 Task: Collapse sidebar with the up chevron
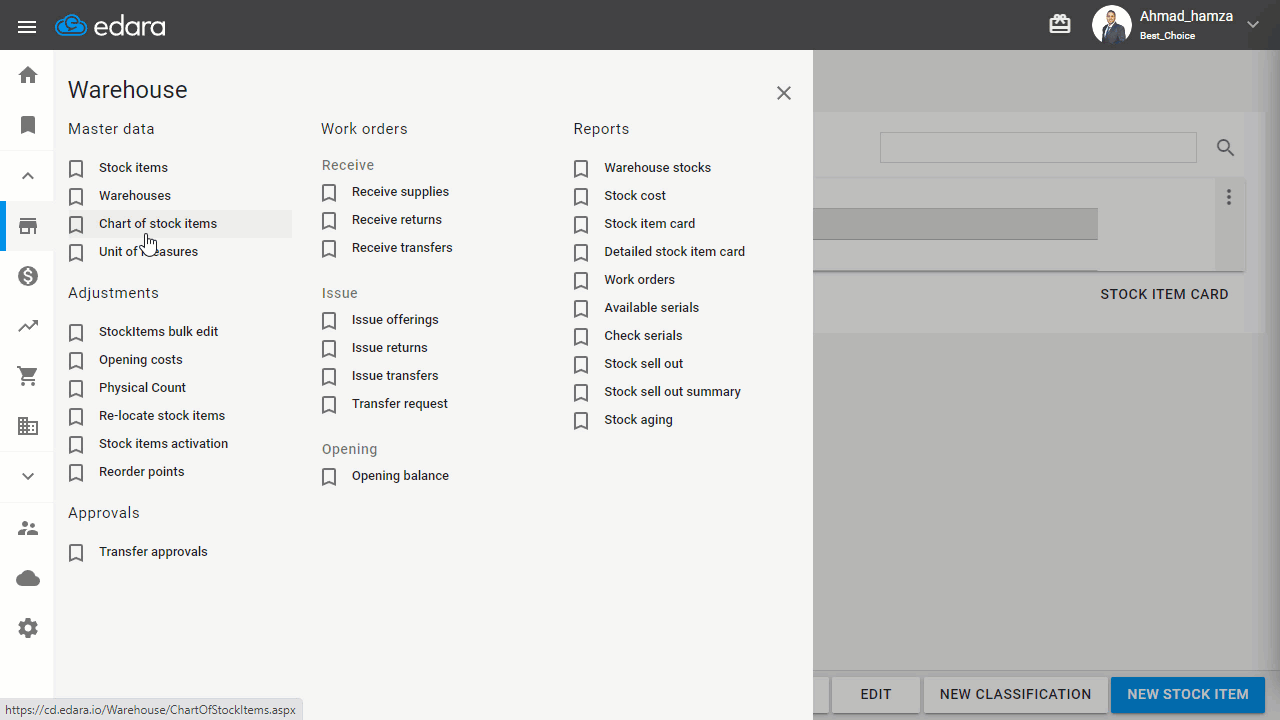coord(28,176)
